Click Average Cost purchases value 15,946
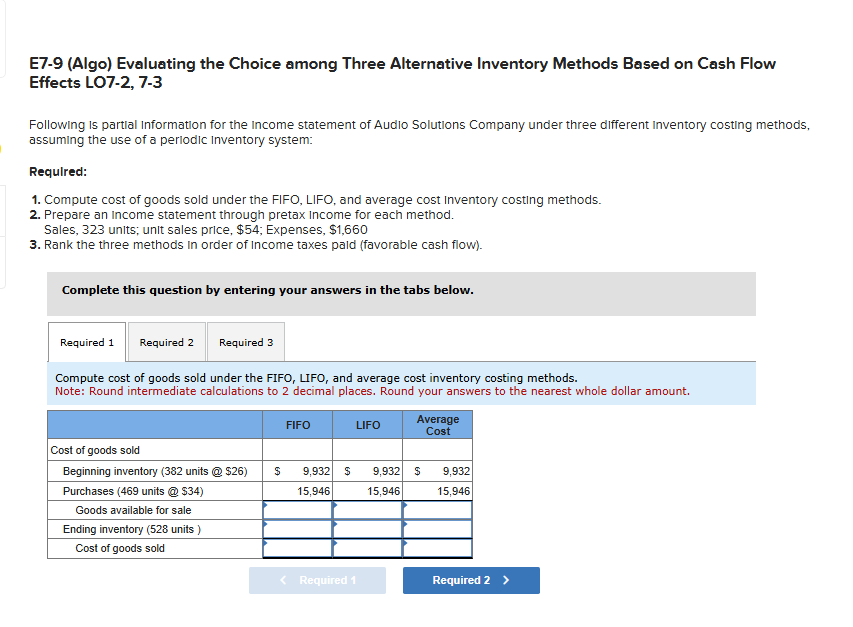Viewport: 853px width, 627px height. pyautogui.click(x=453, y=491)
